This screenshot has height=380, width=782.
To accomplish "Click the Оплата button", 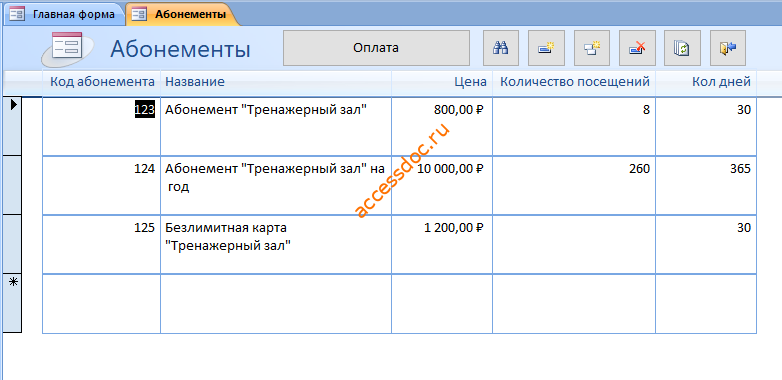I will click(376, 48).
